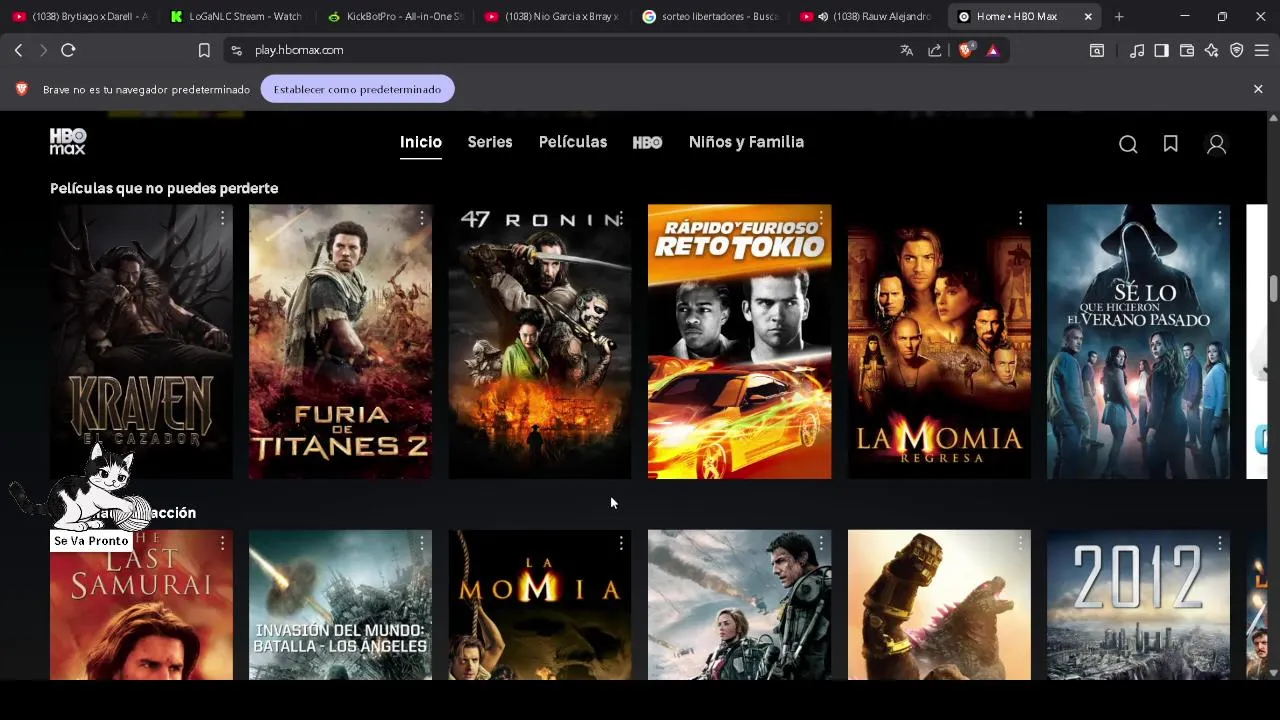Switch to Brytiago x Darell YouTube tab
Viewport: 1280px width, 720px height.
click(x=80, y=16)
